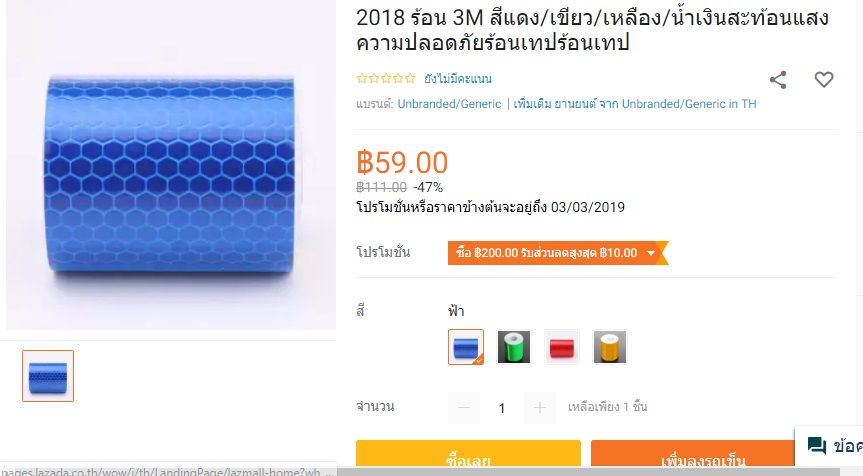Increase quantity with the plus button
863x476 pixels.
pos(539,408)
